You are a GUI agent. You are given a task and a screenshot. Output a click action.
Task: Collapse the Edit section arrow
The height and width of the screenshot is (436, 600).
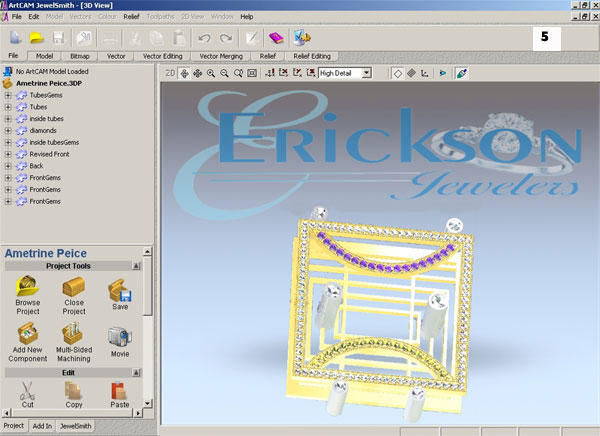point(136,372)
